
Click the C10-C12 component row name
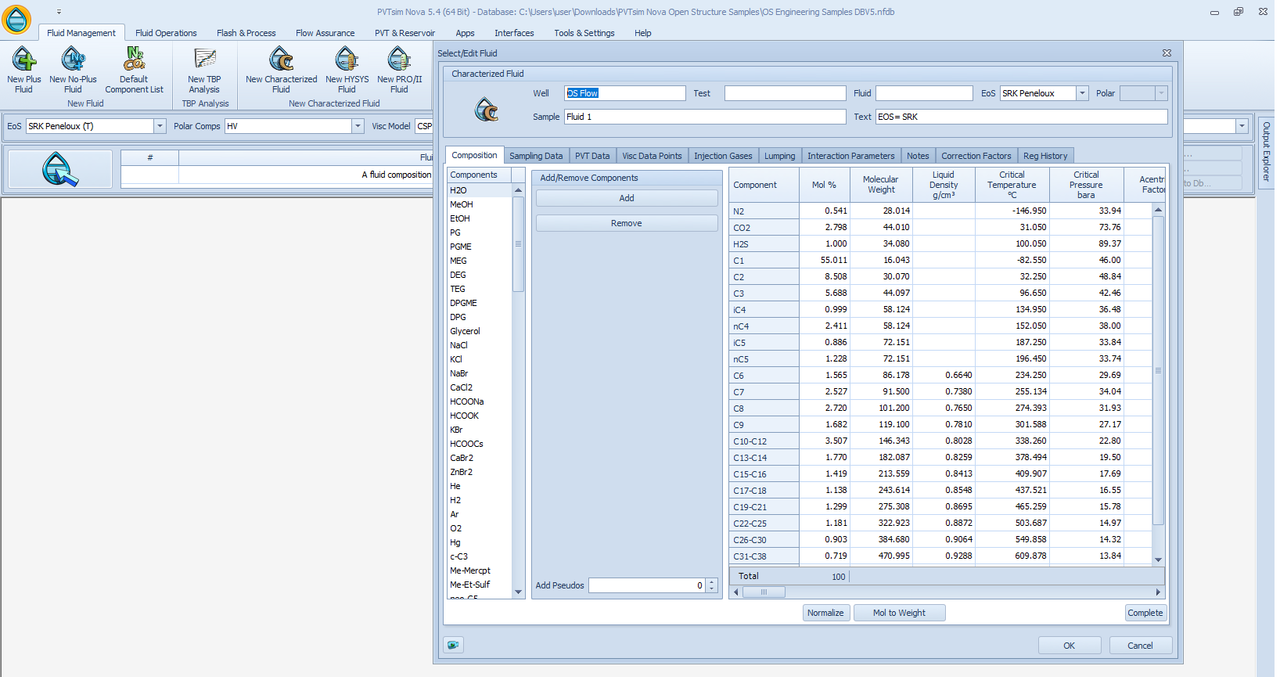[x=764, y=441]
